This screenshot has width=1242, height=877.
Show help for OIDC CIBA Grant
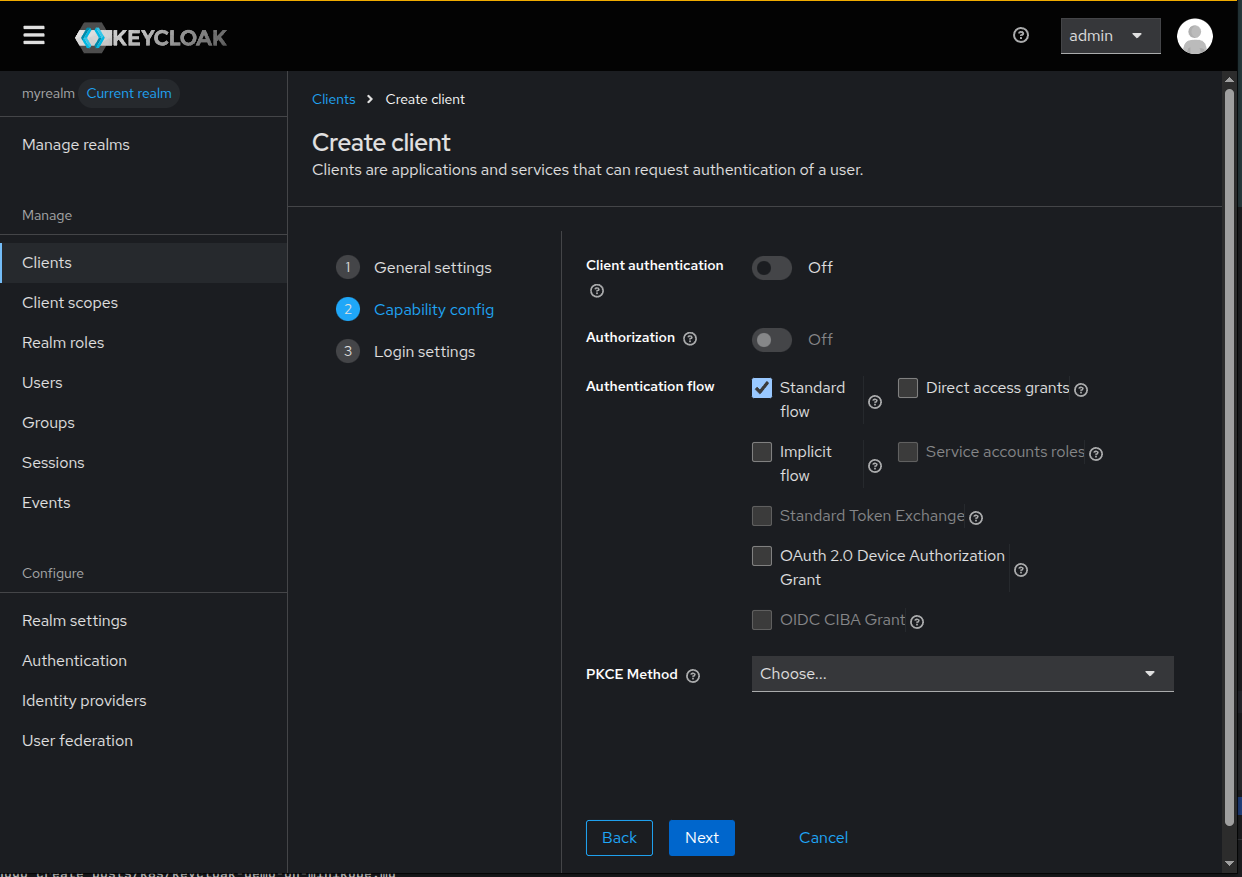click(917, 622)
